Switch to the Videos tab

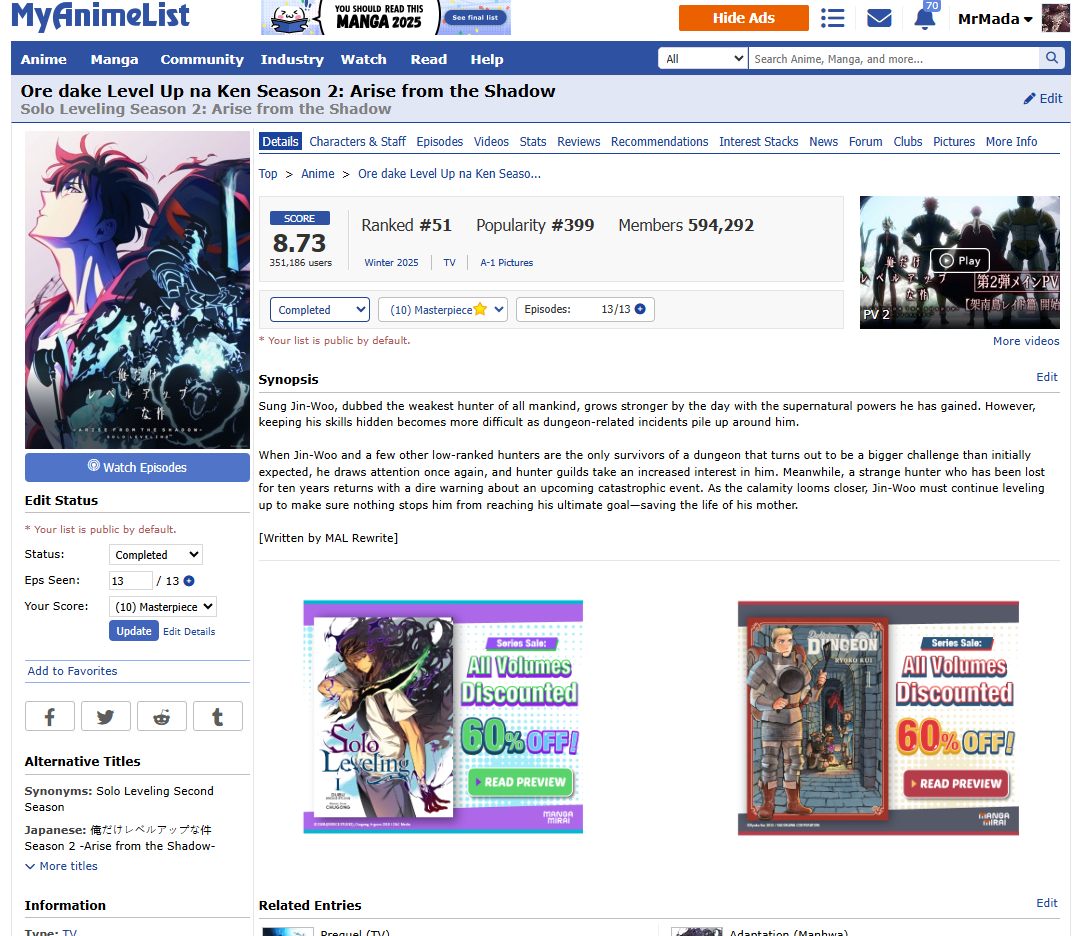click(491, 141)
